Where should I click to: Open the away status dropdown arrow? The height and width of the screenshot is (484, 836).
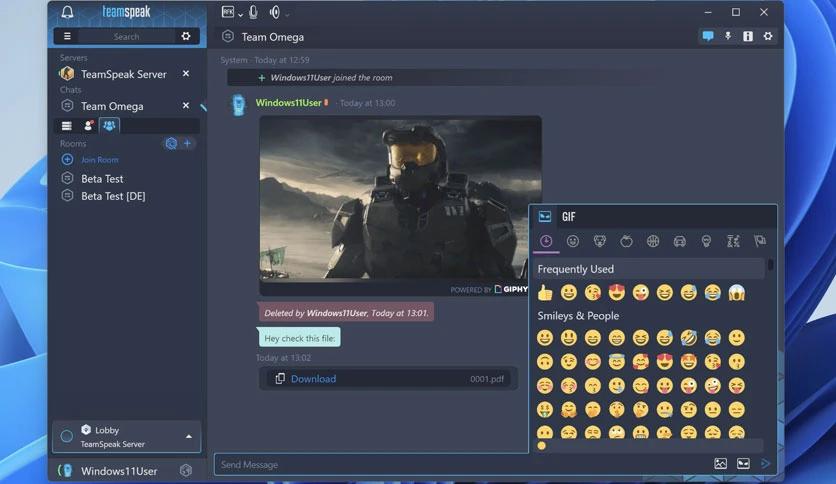(x=240, y=14)
